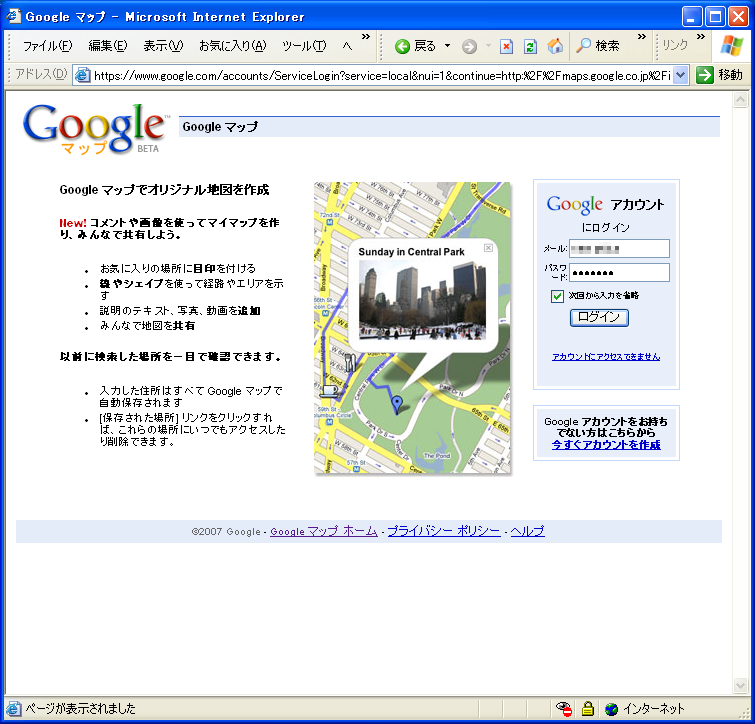Click the Internet zone globe icon
Screen dimensions: 755x724
click(611, 709)
